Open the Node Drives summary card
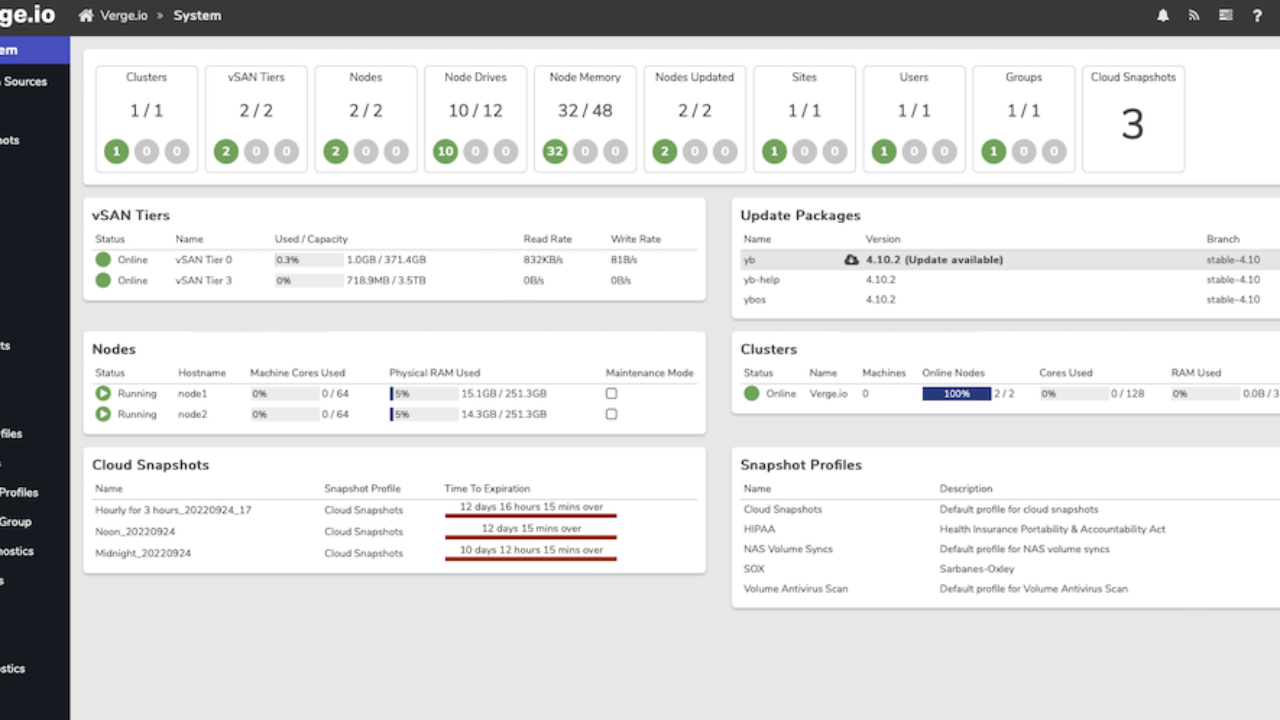The image size is (1280, 720). click(x=475, y=119)
